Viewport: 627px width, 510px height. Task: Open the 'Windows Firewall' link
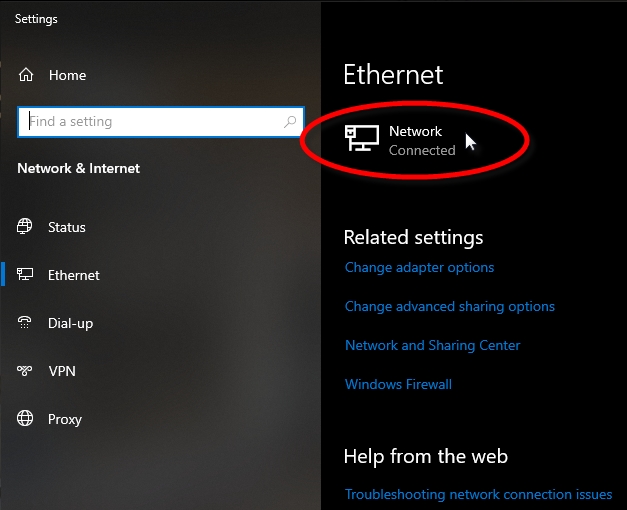click(x=398, y=384)
